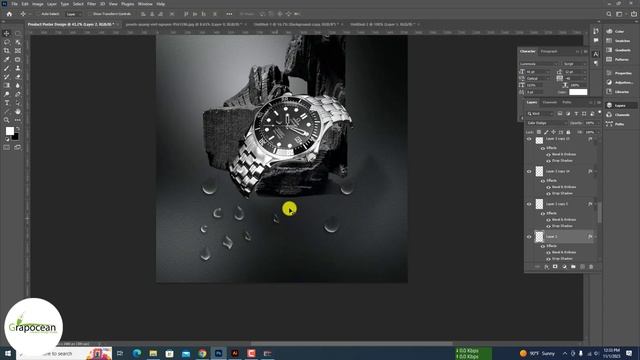Enable the Auto-Select checkbox
Screen dimensions: 640x360
pos(38,14)
